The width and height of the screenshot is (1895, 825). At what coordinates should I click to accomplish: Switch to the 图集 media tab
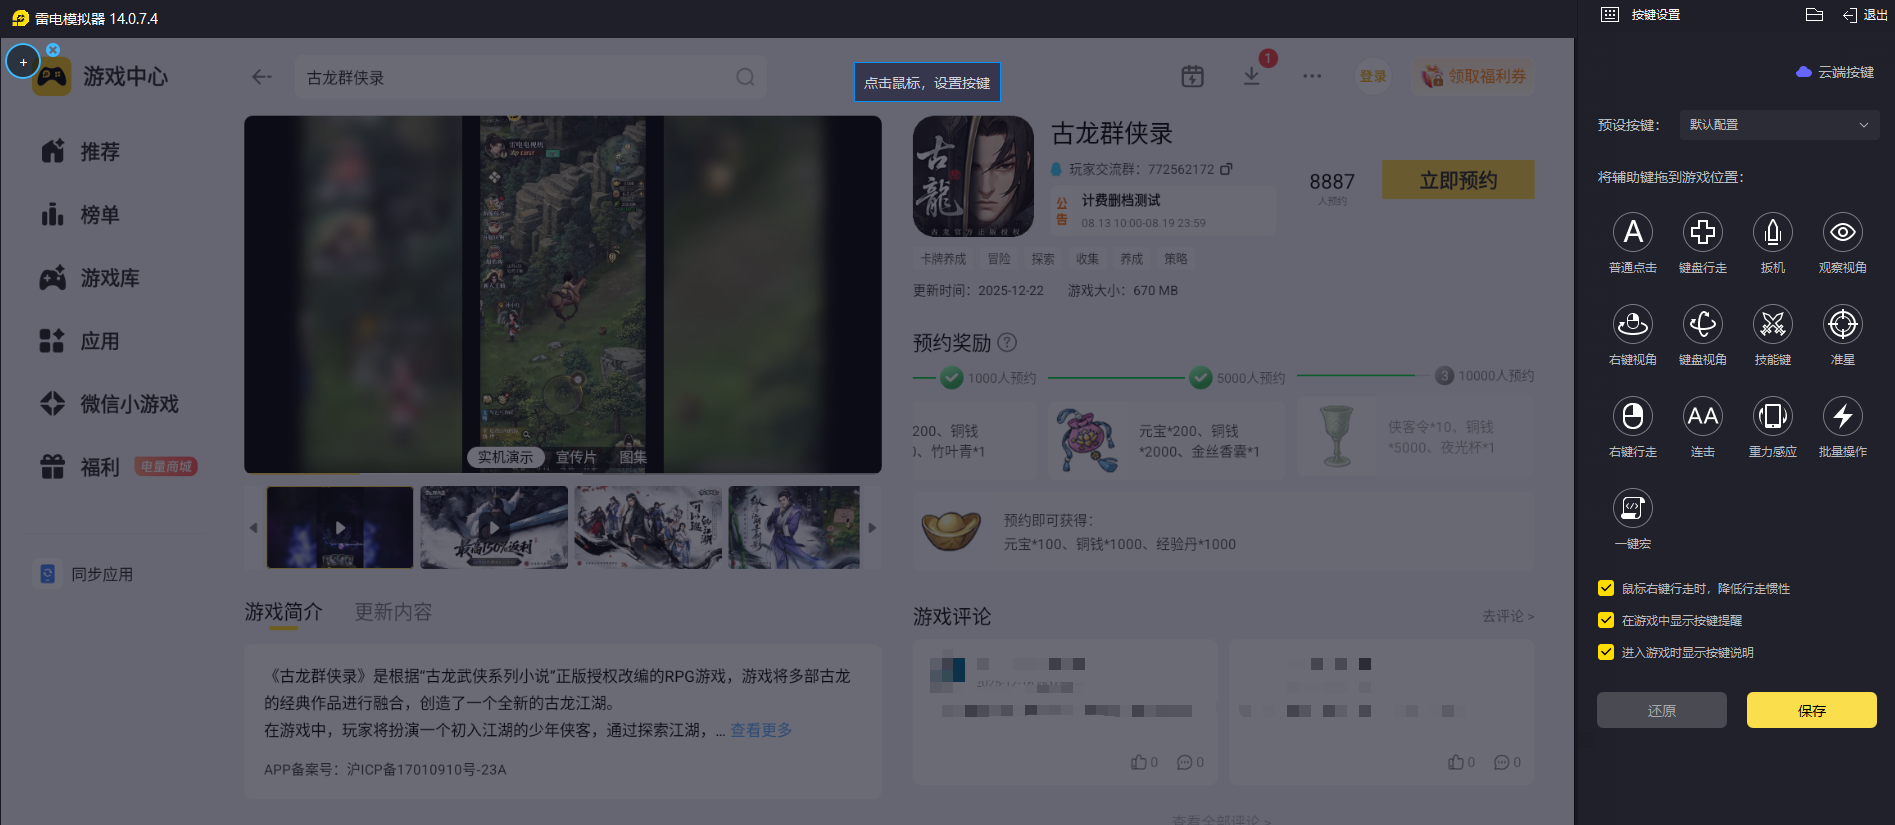tap(633, 457)
